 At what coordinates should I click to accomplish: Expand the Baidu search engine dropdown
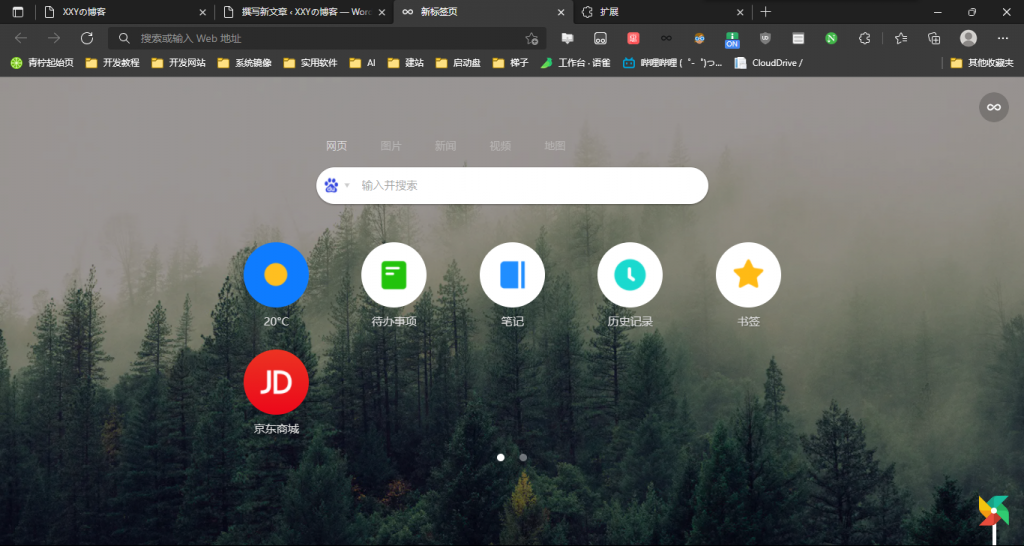pos(337,185)
